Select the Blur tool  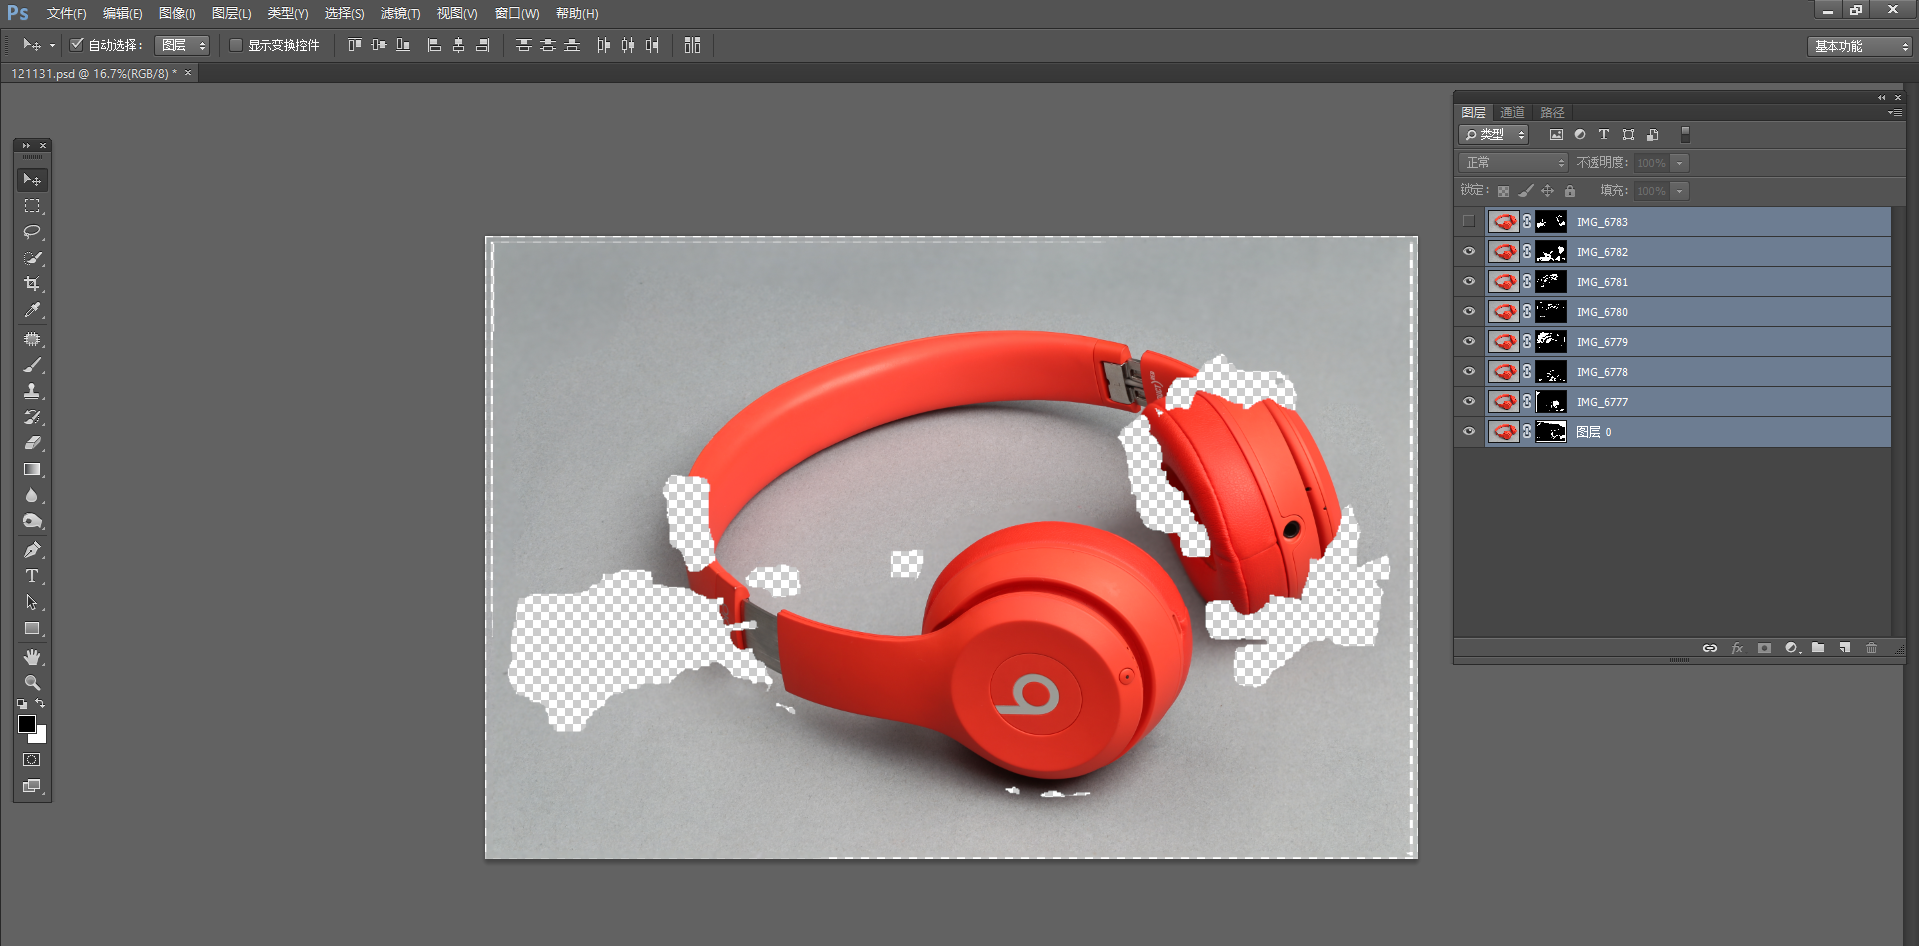pos(32,495)
